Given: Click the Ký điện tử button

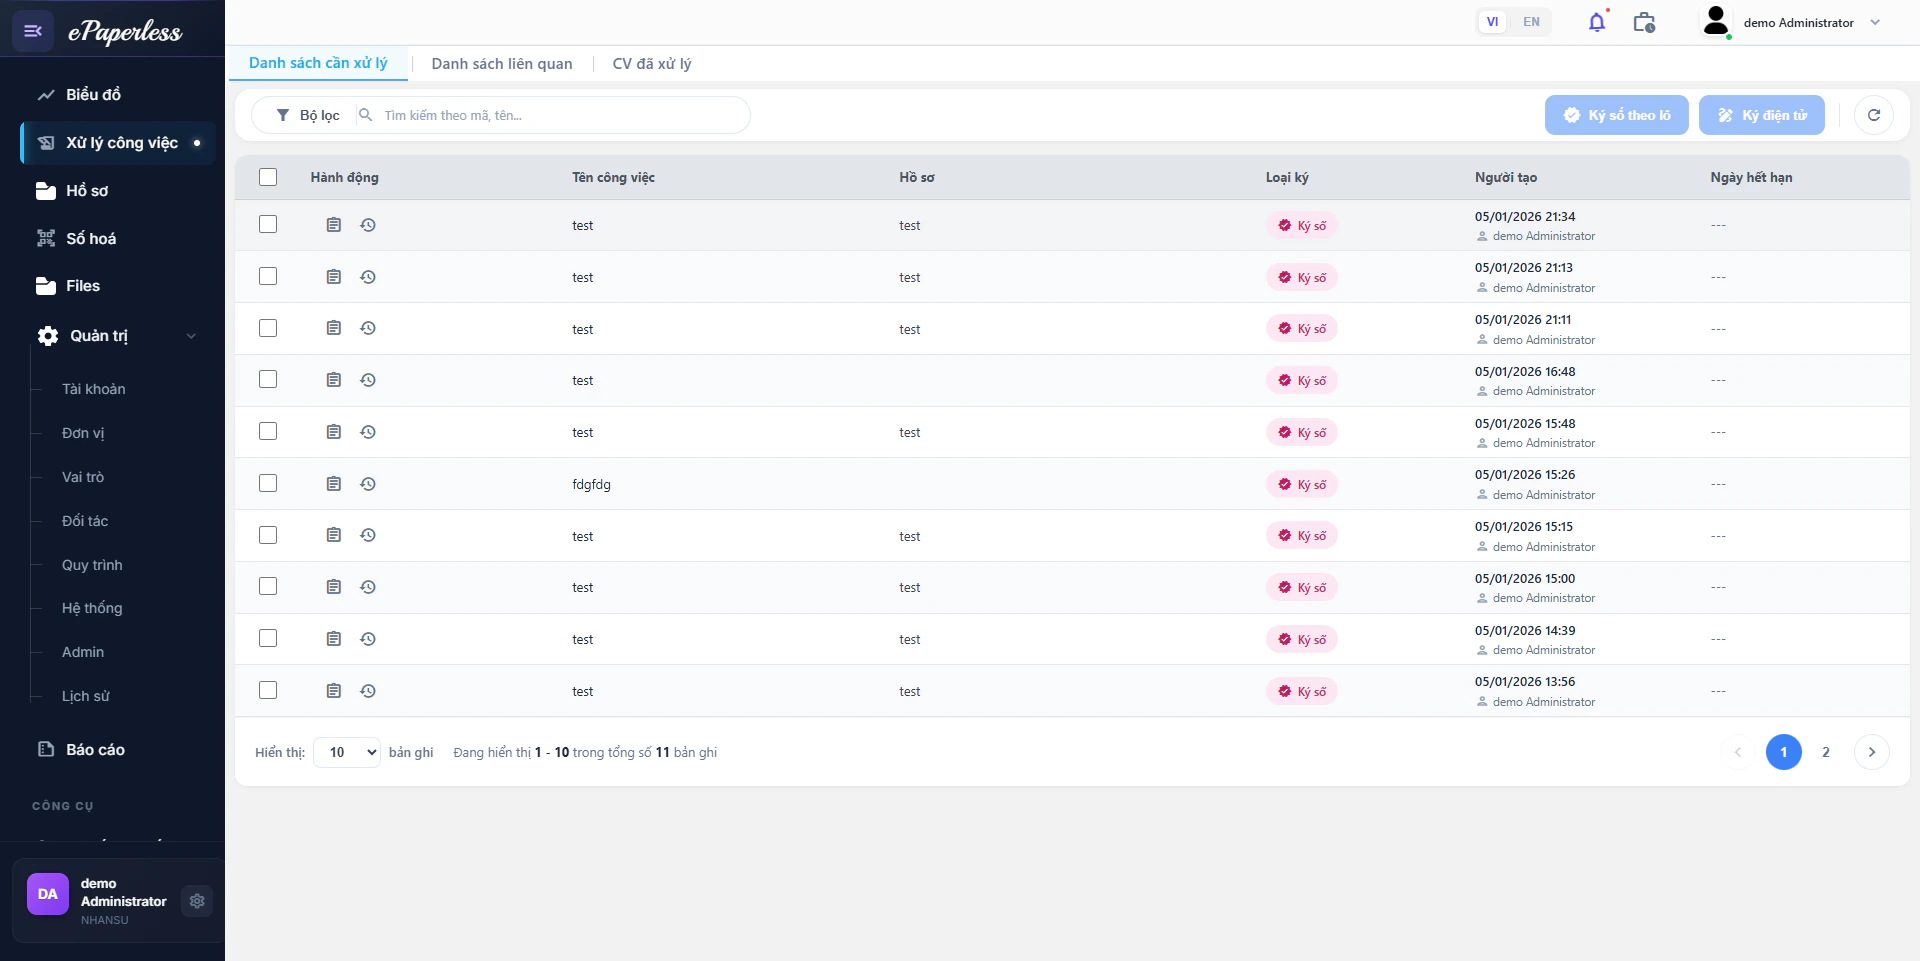Looking at the screenshot, I should pos(1762,115).
